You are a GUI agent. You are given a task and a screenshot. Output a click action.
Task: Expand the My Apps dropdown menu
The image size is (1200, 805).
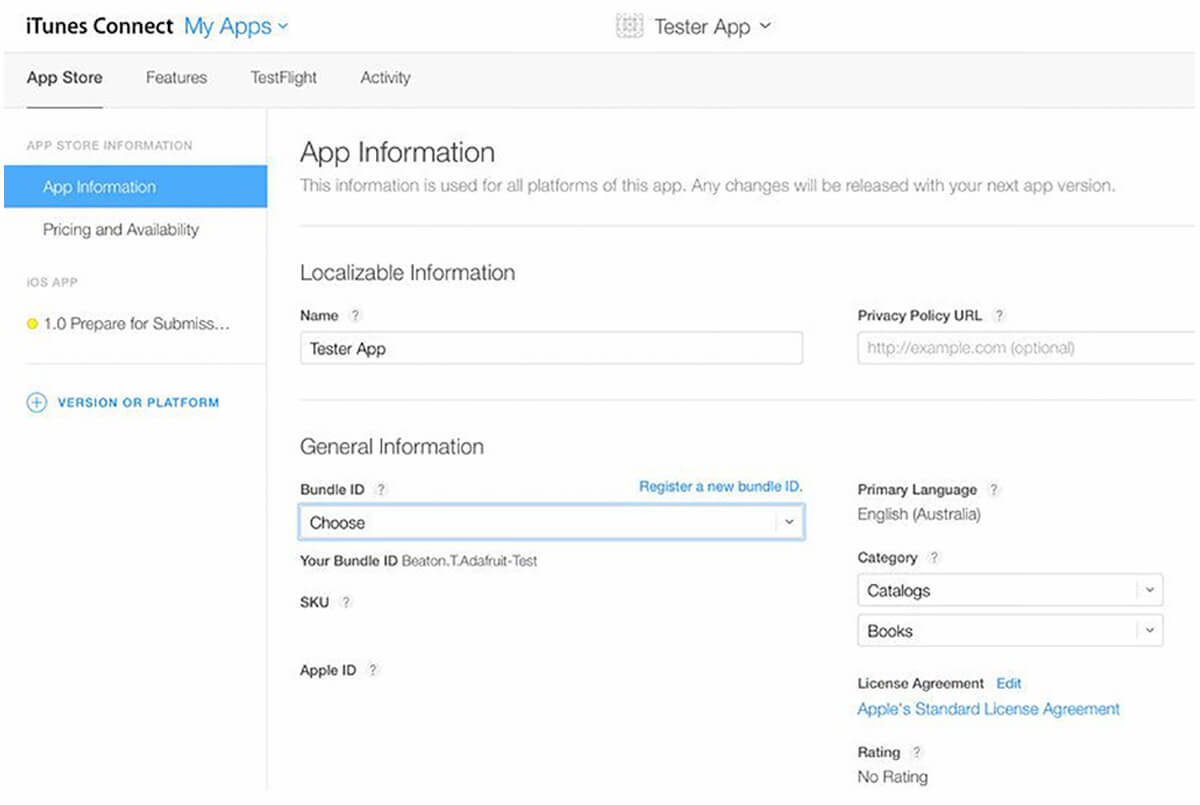coord(236,27)
